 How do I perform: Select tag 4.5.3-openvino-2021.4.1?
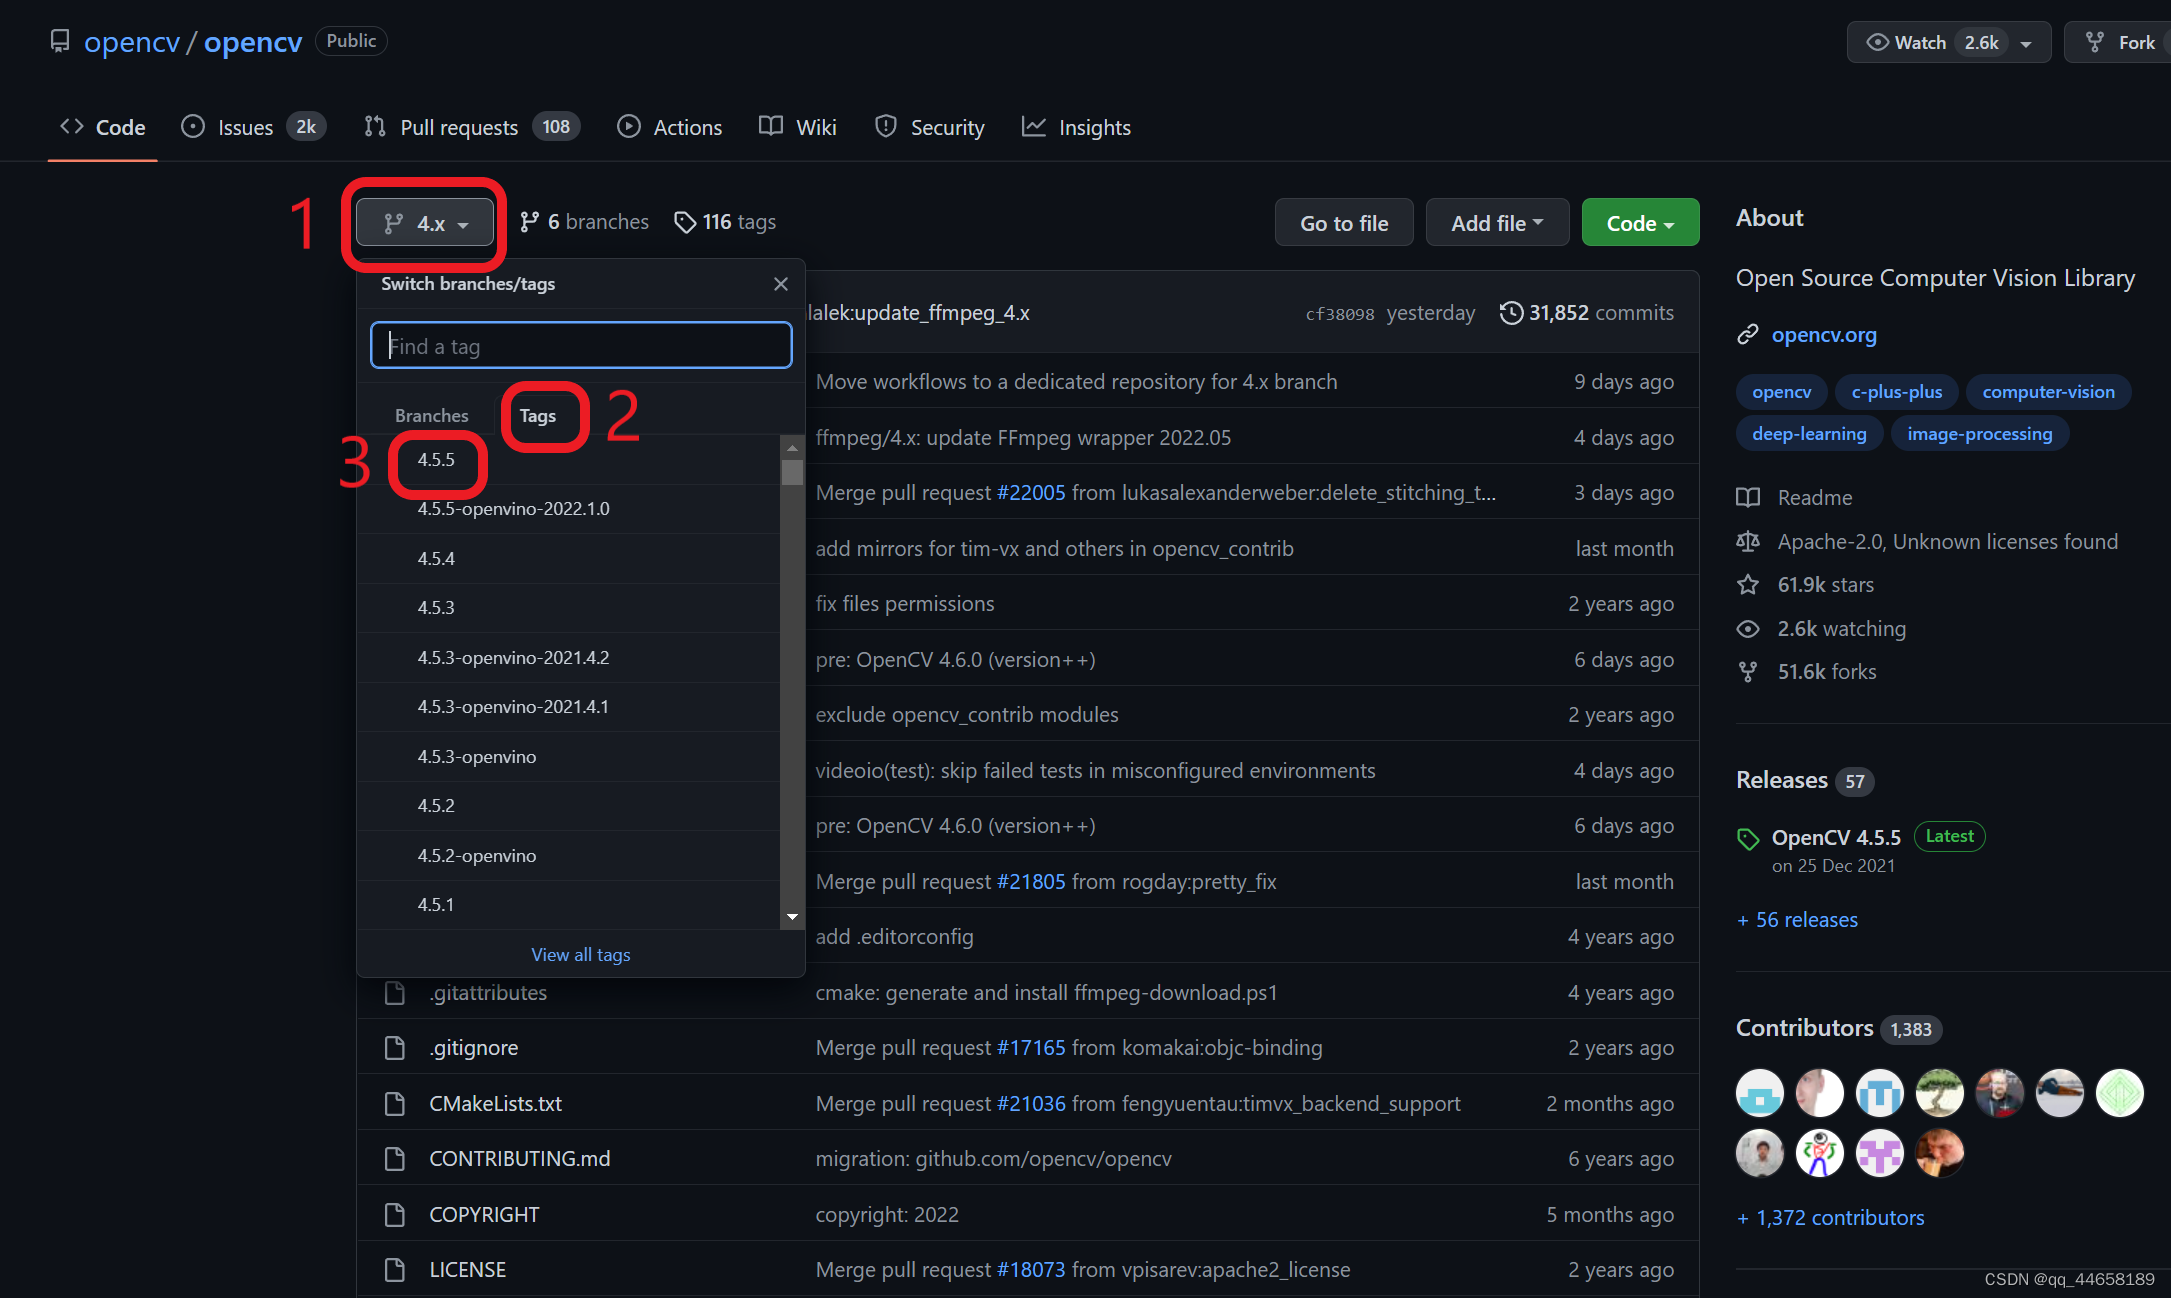568,707
